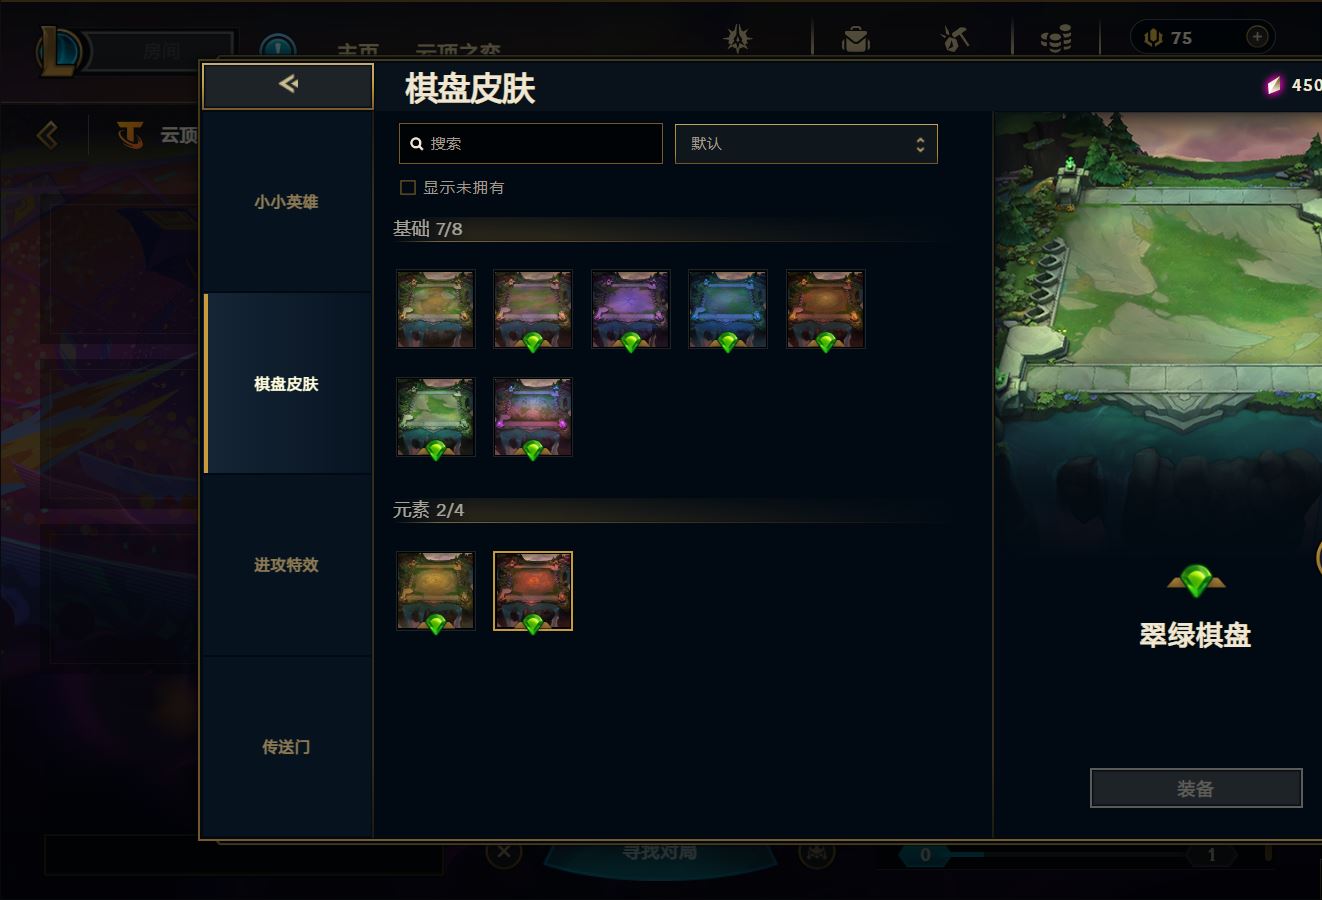Select the 进攻特效 tab
This screenshot has width=1322, height=900.
[x=286, y=565]
